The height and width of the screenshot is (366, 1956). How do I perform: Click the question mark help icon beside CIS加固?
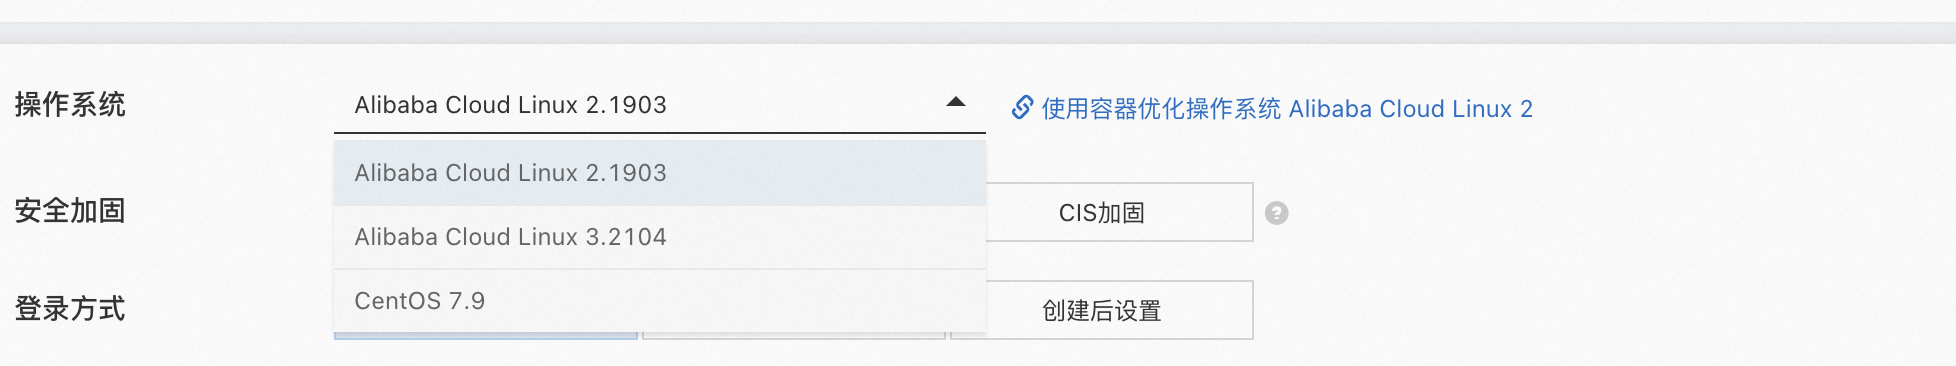point(1276,213)
